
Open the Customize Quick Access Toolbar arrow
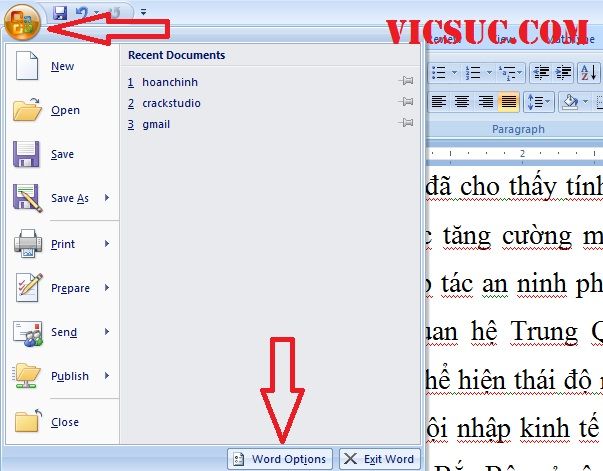[x=143, y=12]
